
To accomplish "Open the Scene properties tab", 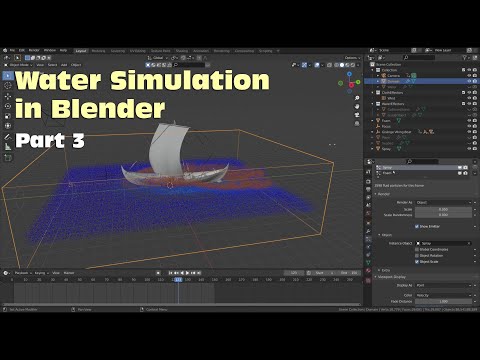I will point(368,206).
